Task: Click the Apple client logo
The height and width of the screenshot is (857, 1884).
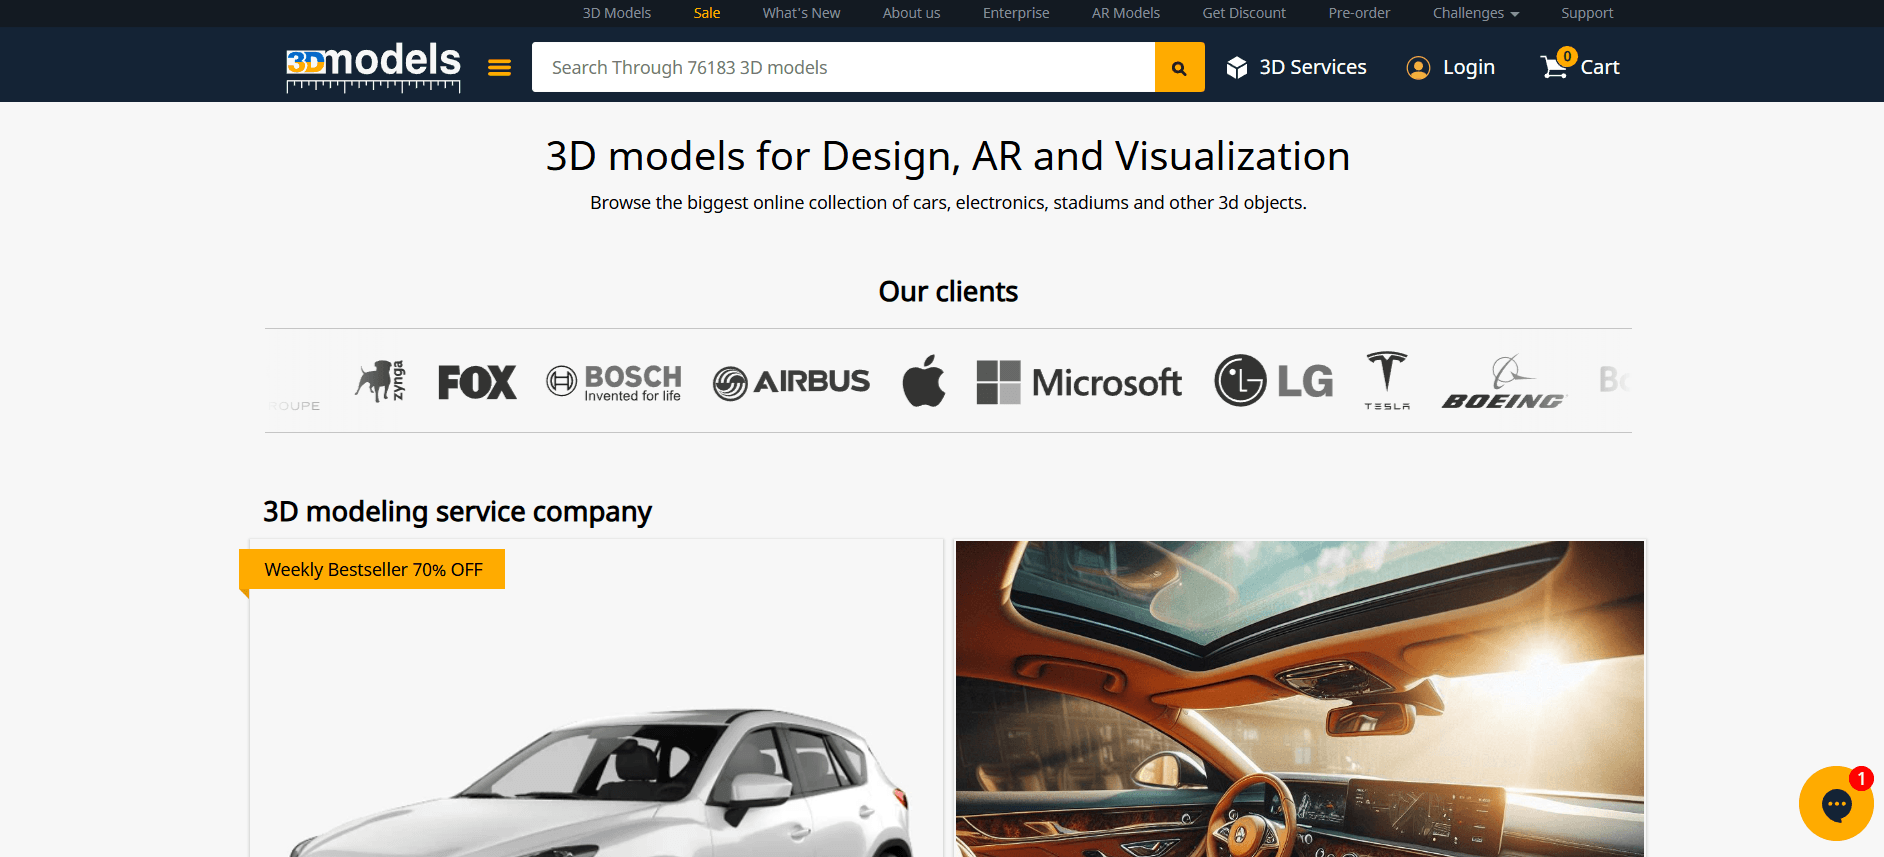Action: pos(923,381)
